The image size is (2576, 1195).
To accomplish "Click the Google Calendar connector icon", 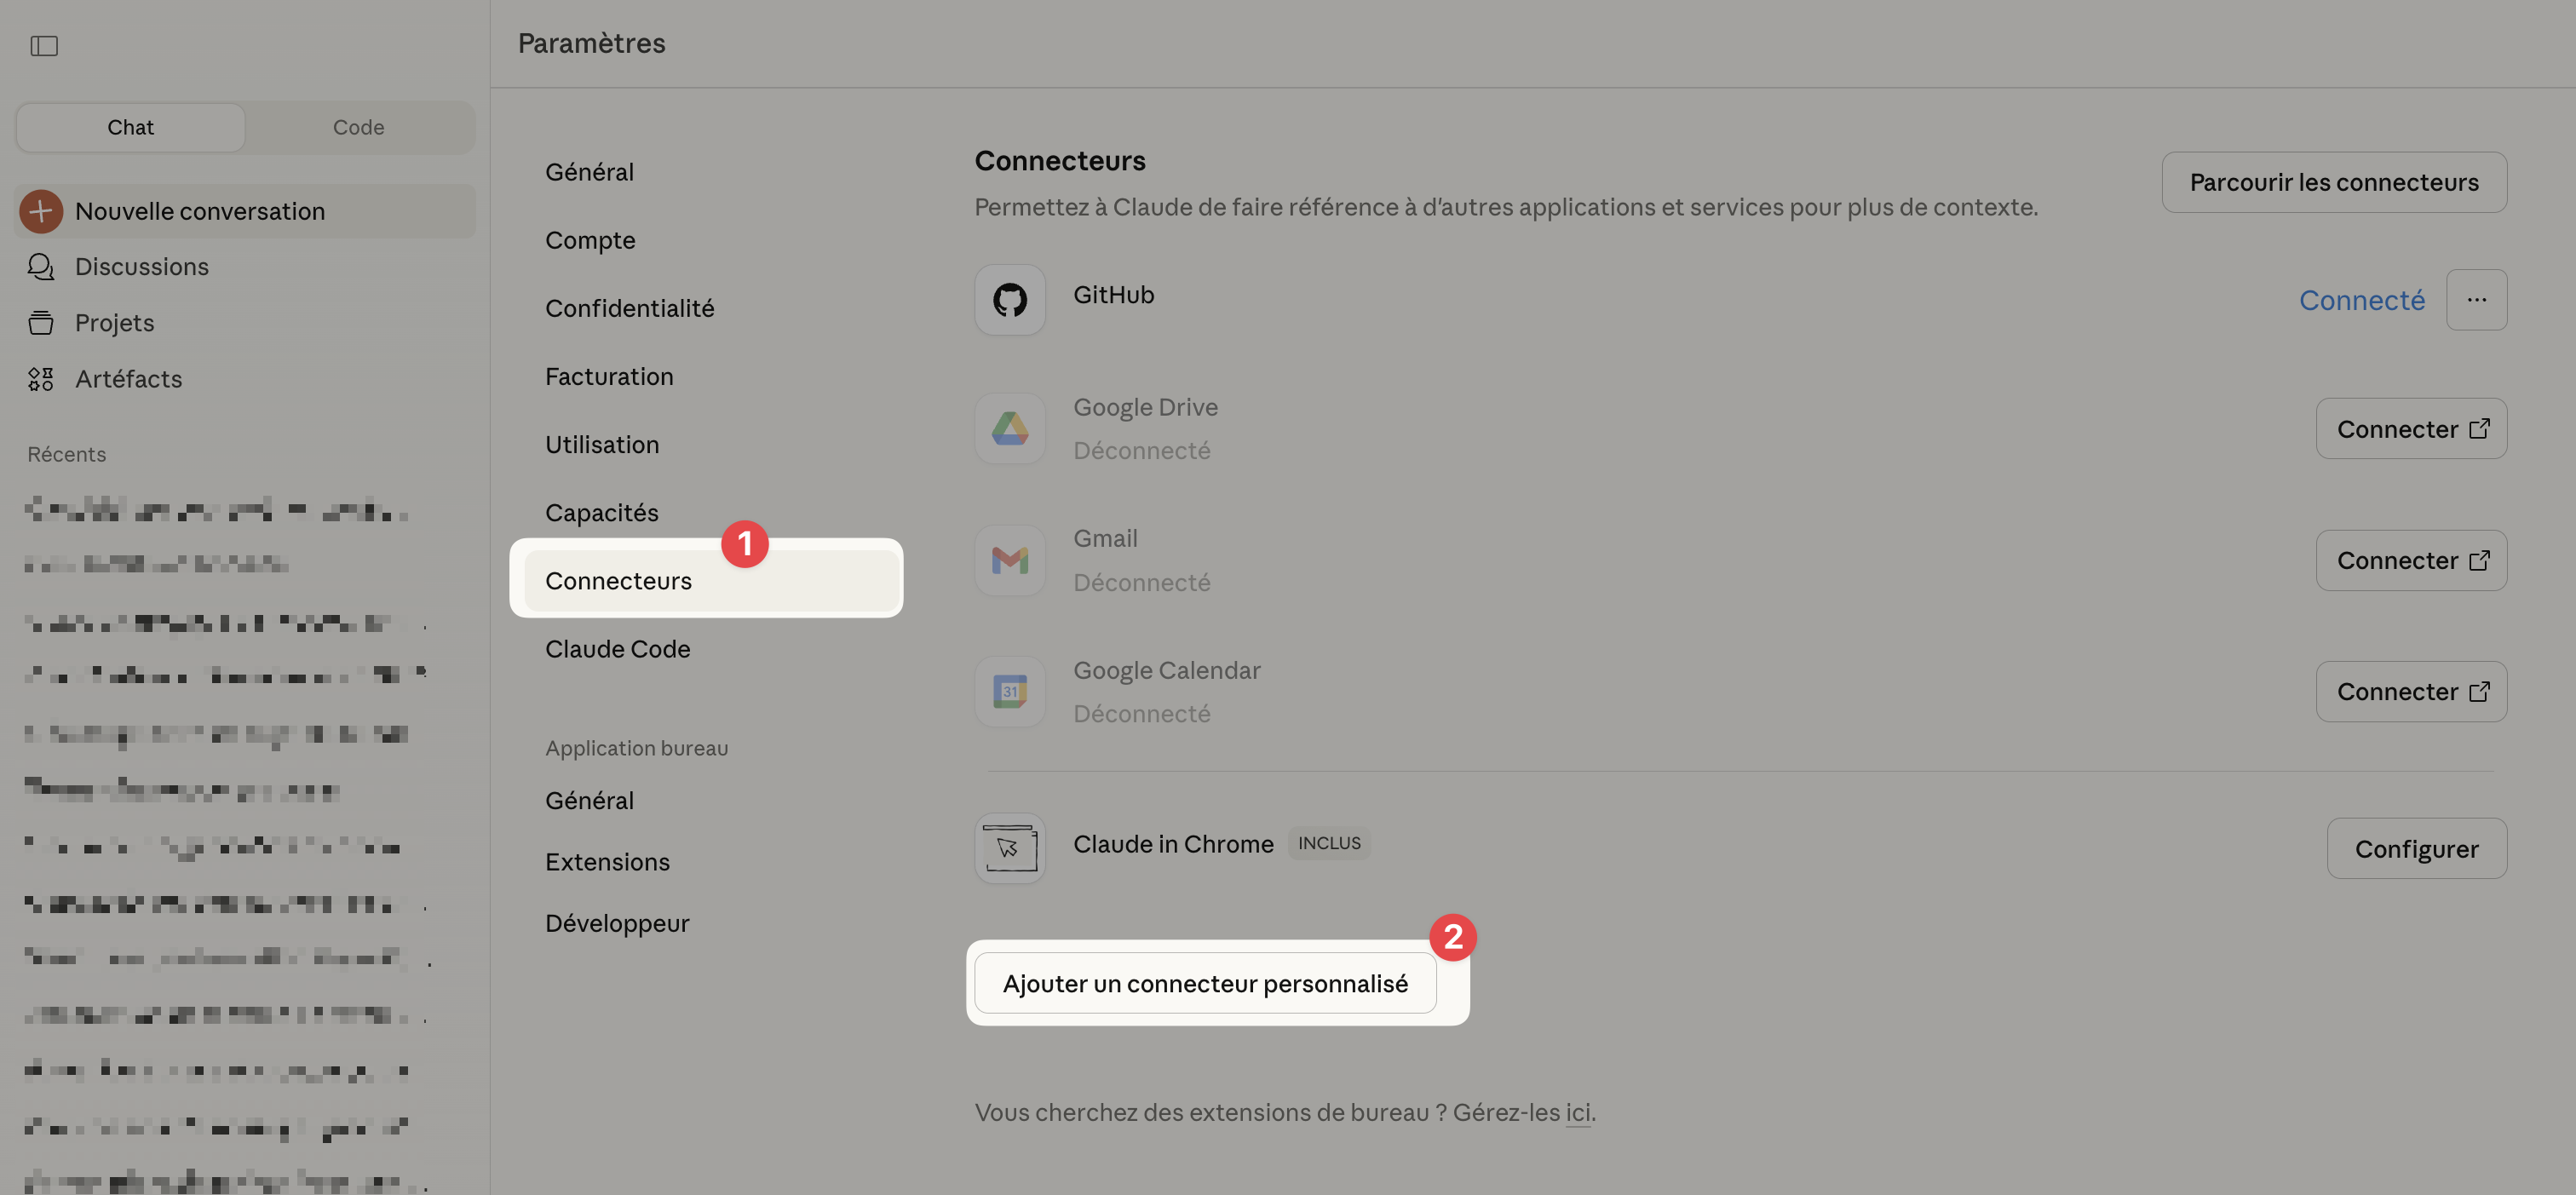I will pos(1009,691).
